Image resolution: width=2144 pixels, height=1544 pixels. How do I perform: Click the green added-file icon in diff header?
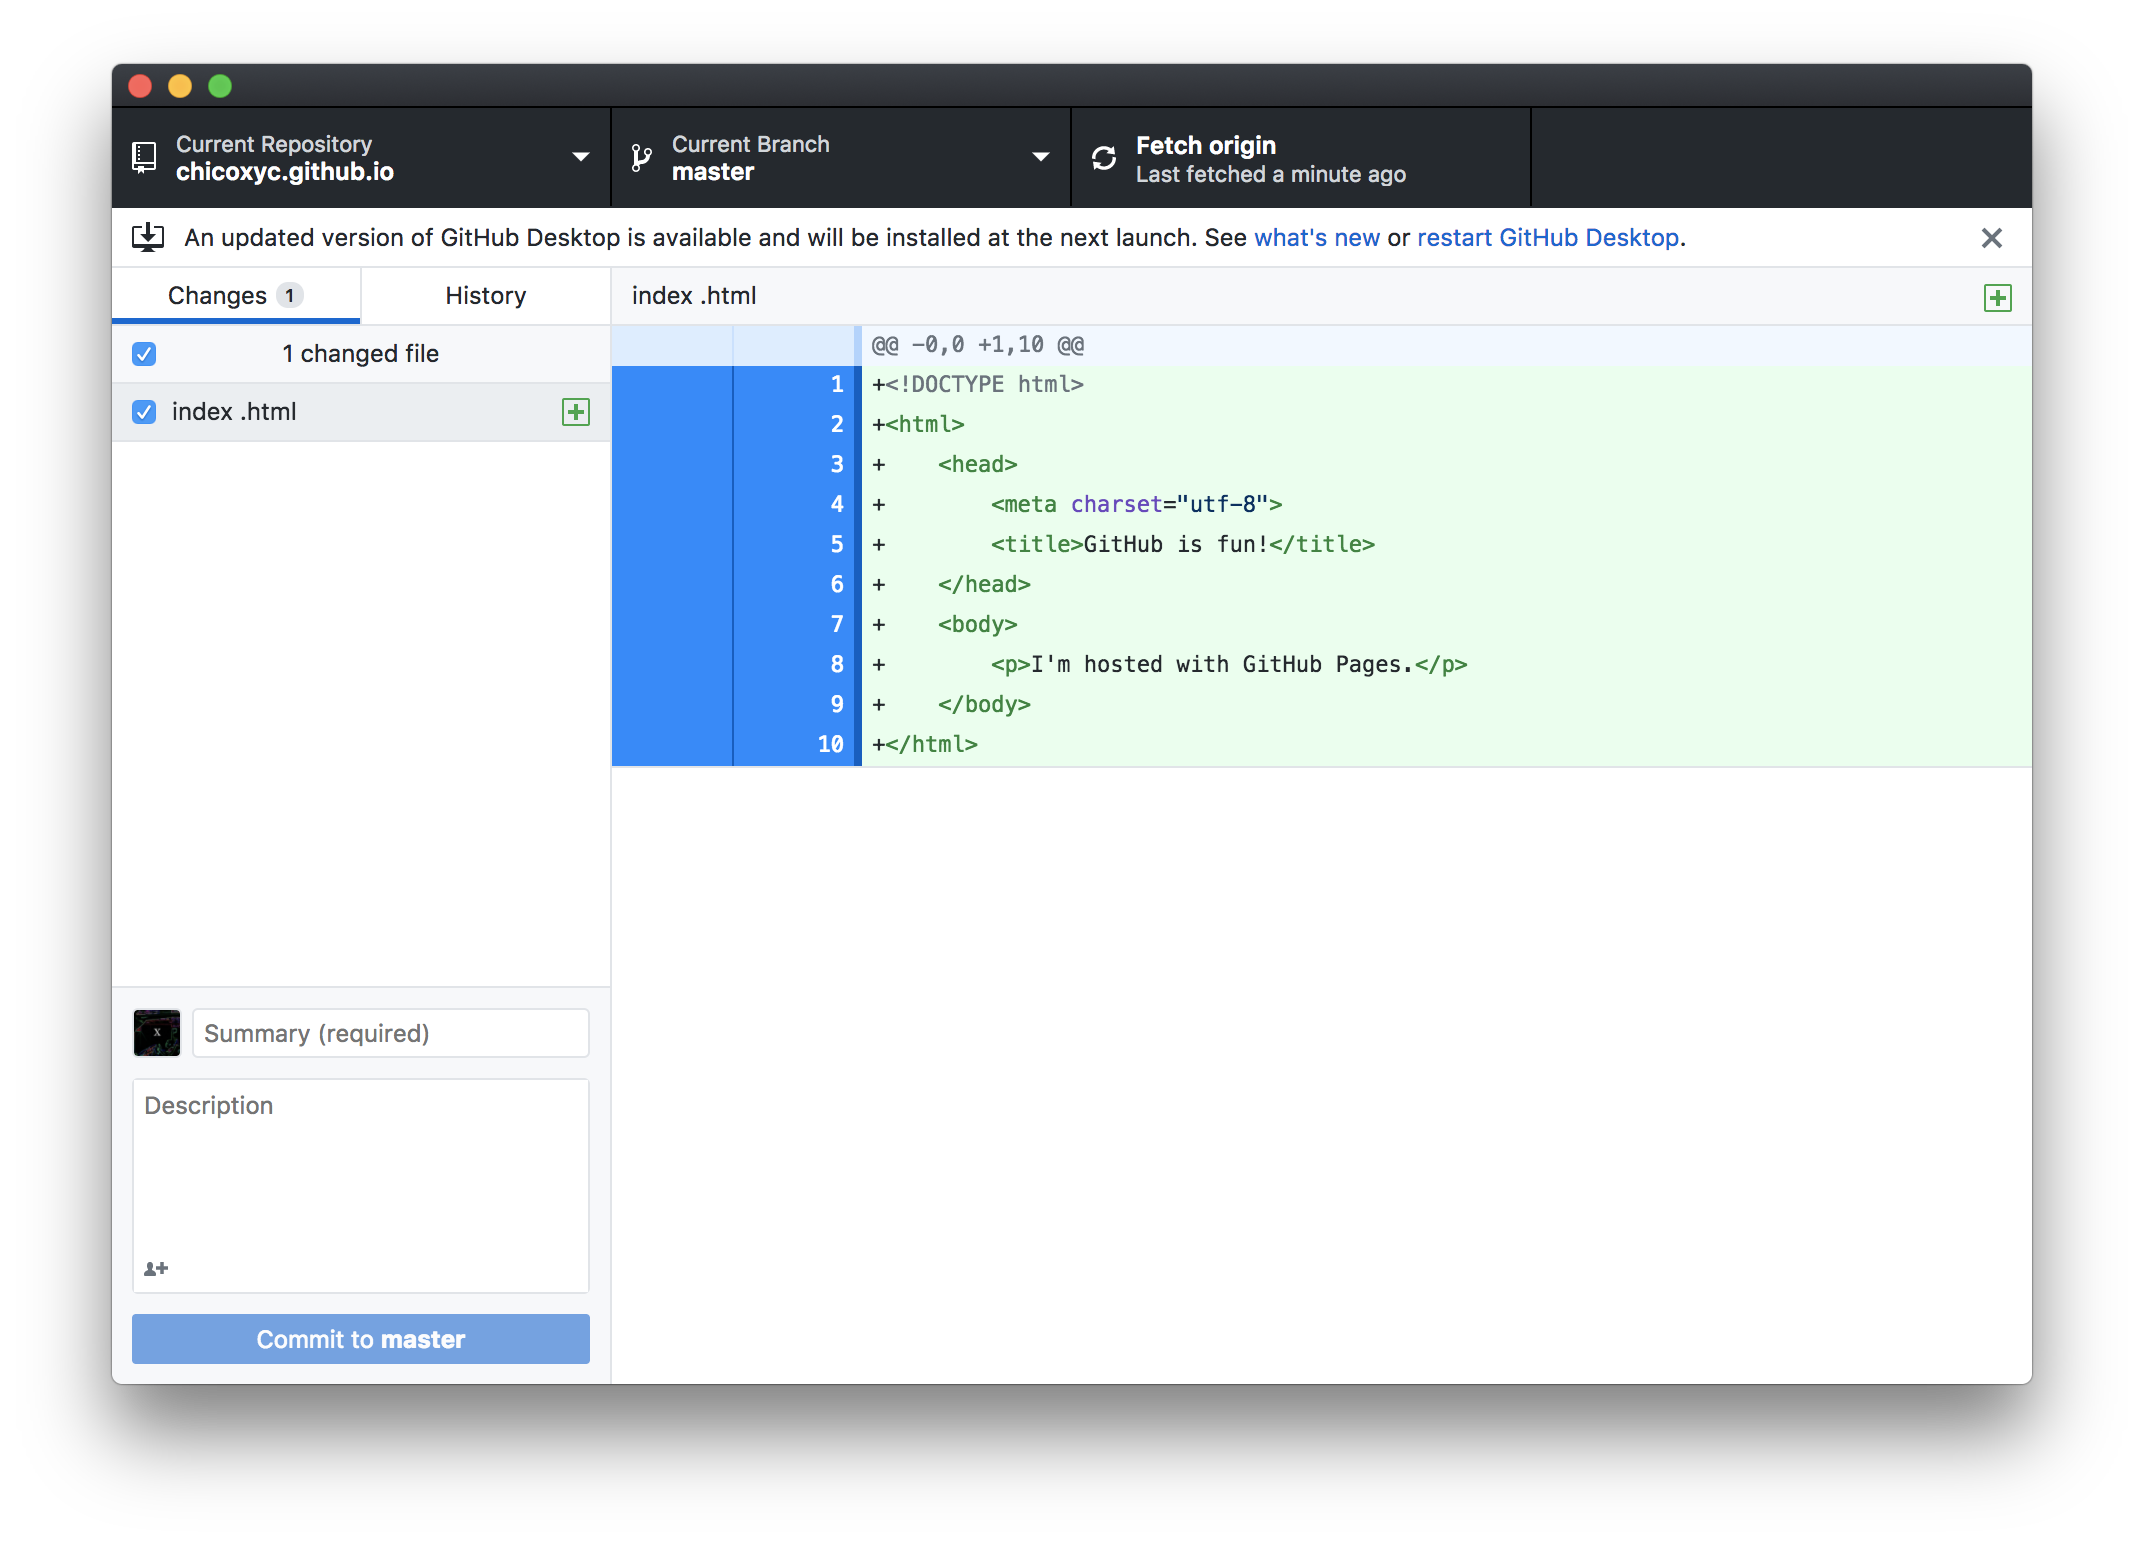tap(1997, 297)
